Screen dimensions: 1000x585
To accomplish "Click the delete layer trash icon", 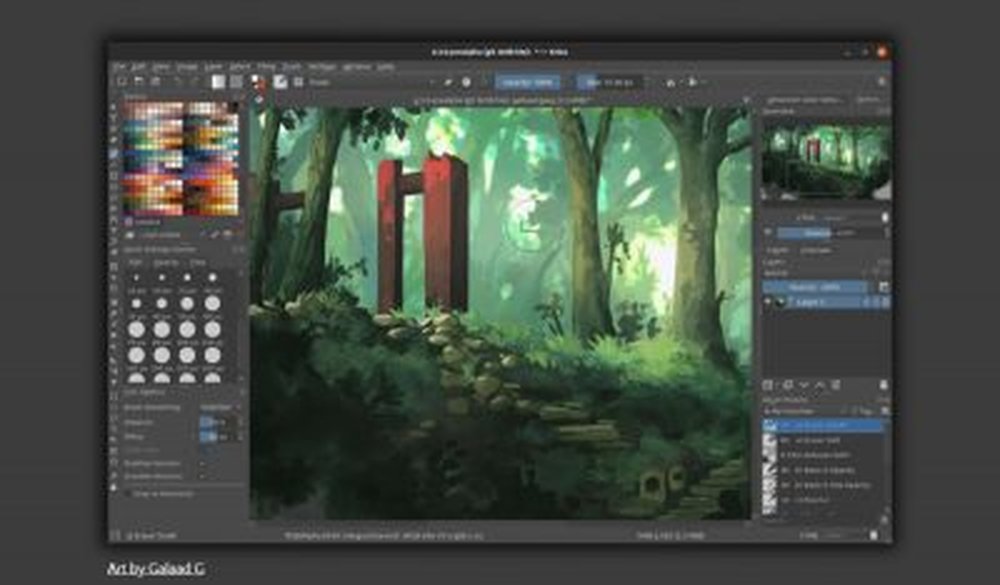I will [x=883, y=384].
